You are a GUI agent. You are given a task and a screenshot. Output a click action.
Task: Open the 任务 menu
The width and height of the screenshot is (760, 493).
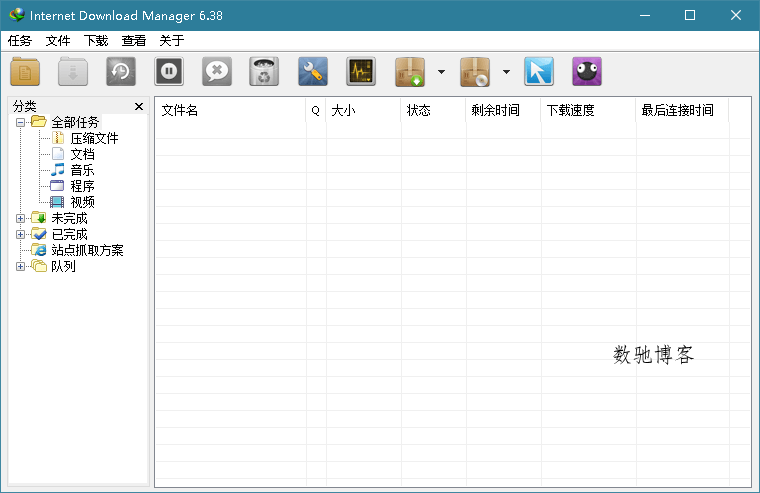point(19,41)
